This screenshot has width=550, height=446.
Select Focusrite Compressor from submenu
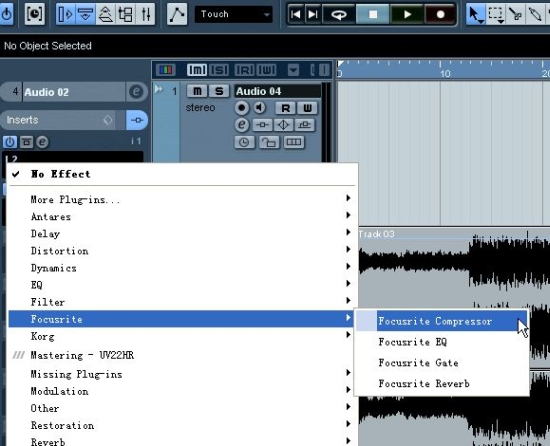coord(441,321)
